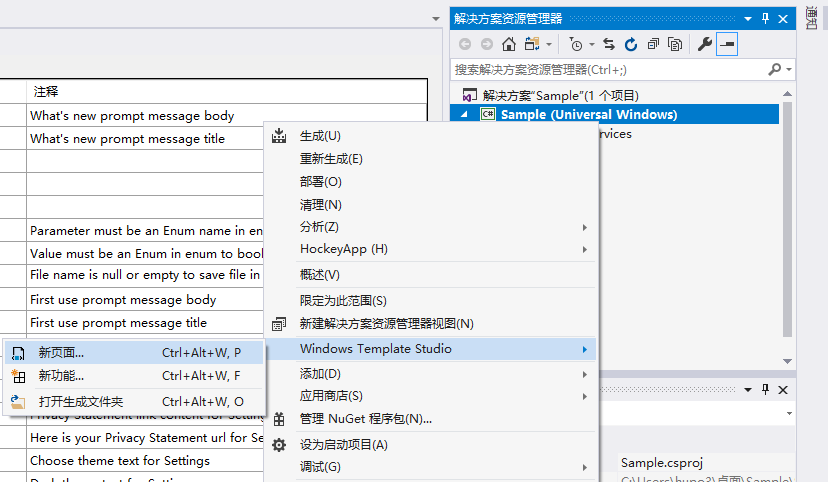Click the Refresh icon in Solution Explorer
Image resolution: width=828 pixels, height=482 pixels.
[x=631, y=44]
